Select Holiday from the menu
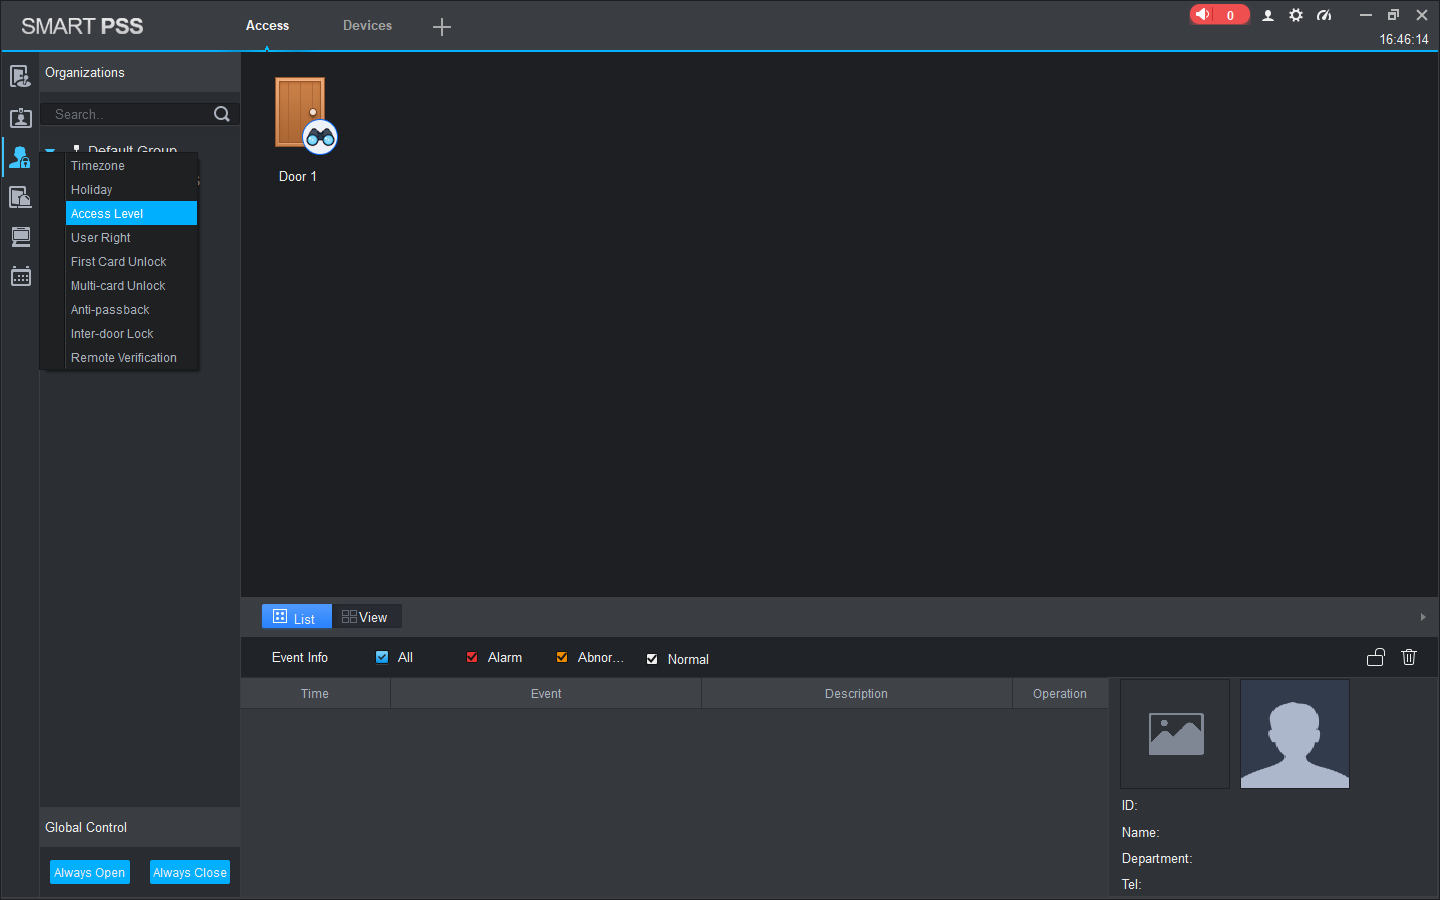Viewport: 1440px width, 900px height. pyautogui.click(x=131, y=190)
